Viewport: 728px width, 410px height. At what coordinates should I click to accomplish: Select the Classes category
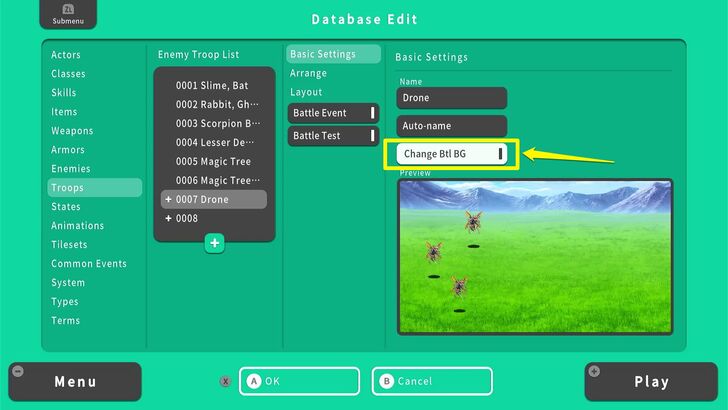point(68,74)
